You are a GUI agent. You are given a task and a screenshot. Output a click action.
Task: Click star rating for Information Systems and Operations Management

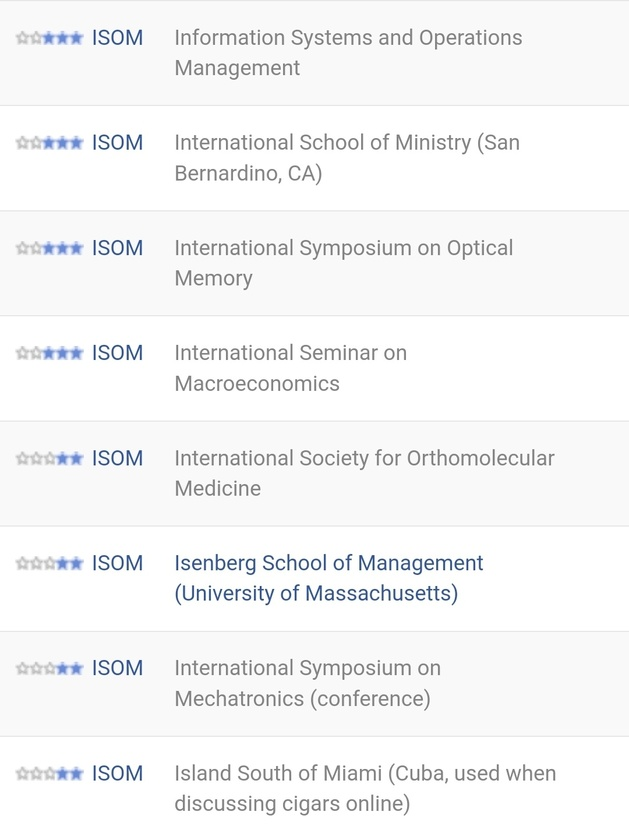point(49,38)
